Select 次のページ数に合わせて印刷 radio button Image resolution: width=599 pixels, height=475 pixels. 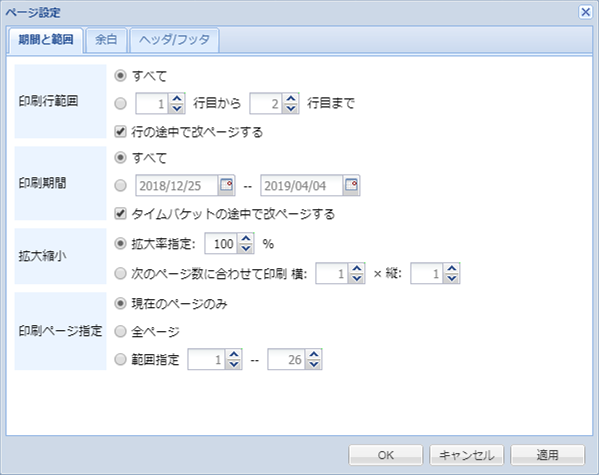(120, 273)
